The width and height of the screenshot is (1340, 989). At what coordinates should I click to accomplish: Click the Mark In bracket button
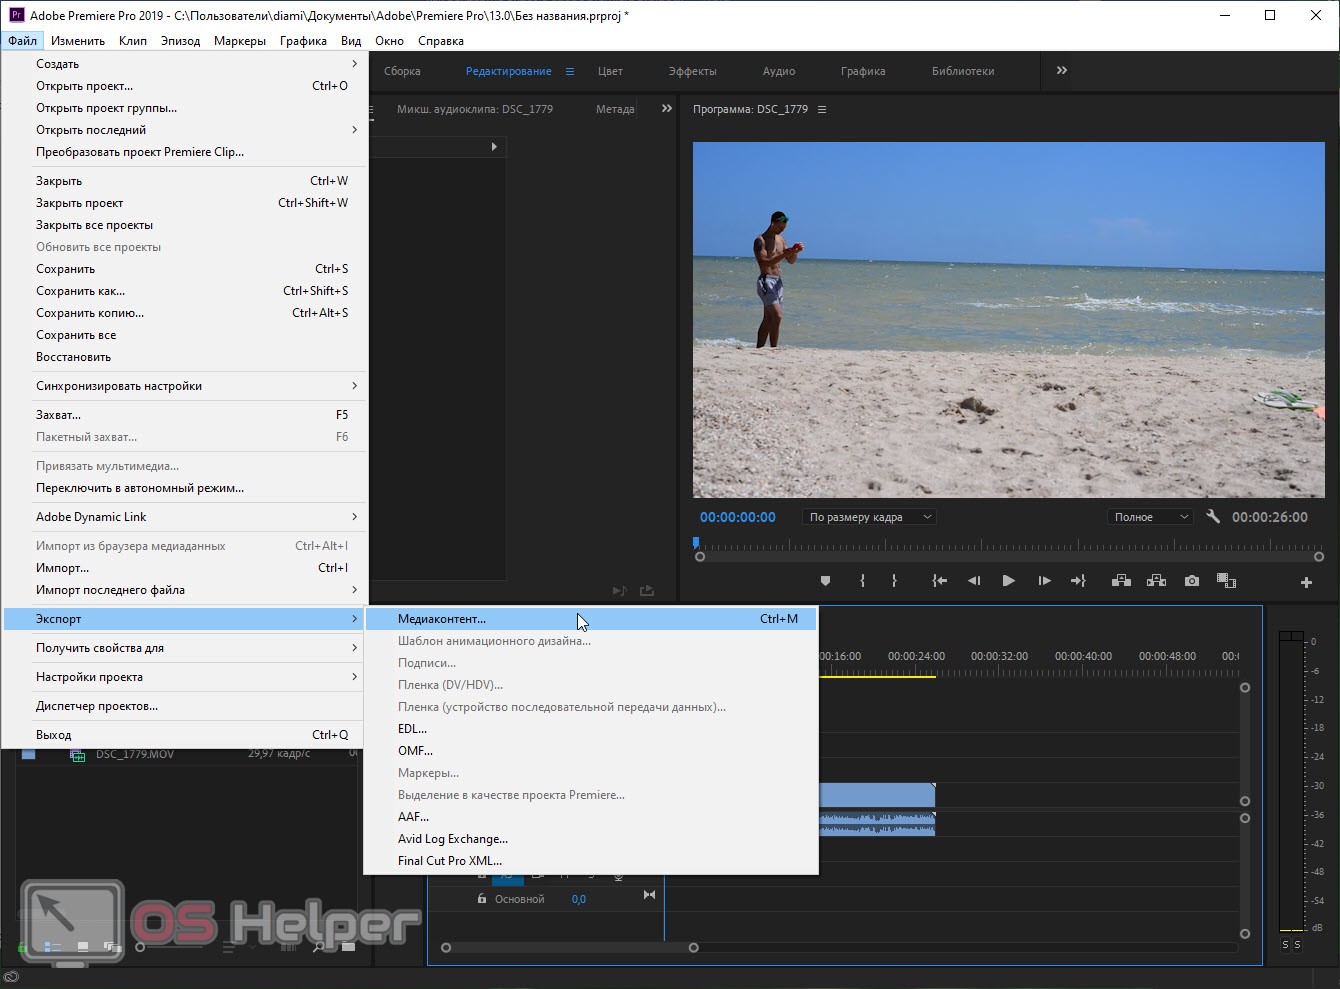coord(862,581)
